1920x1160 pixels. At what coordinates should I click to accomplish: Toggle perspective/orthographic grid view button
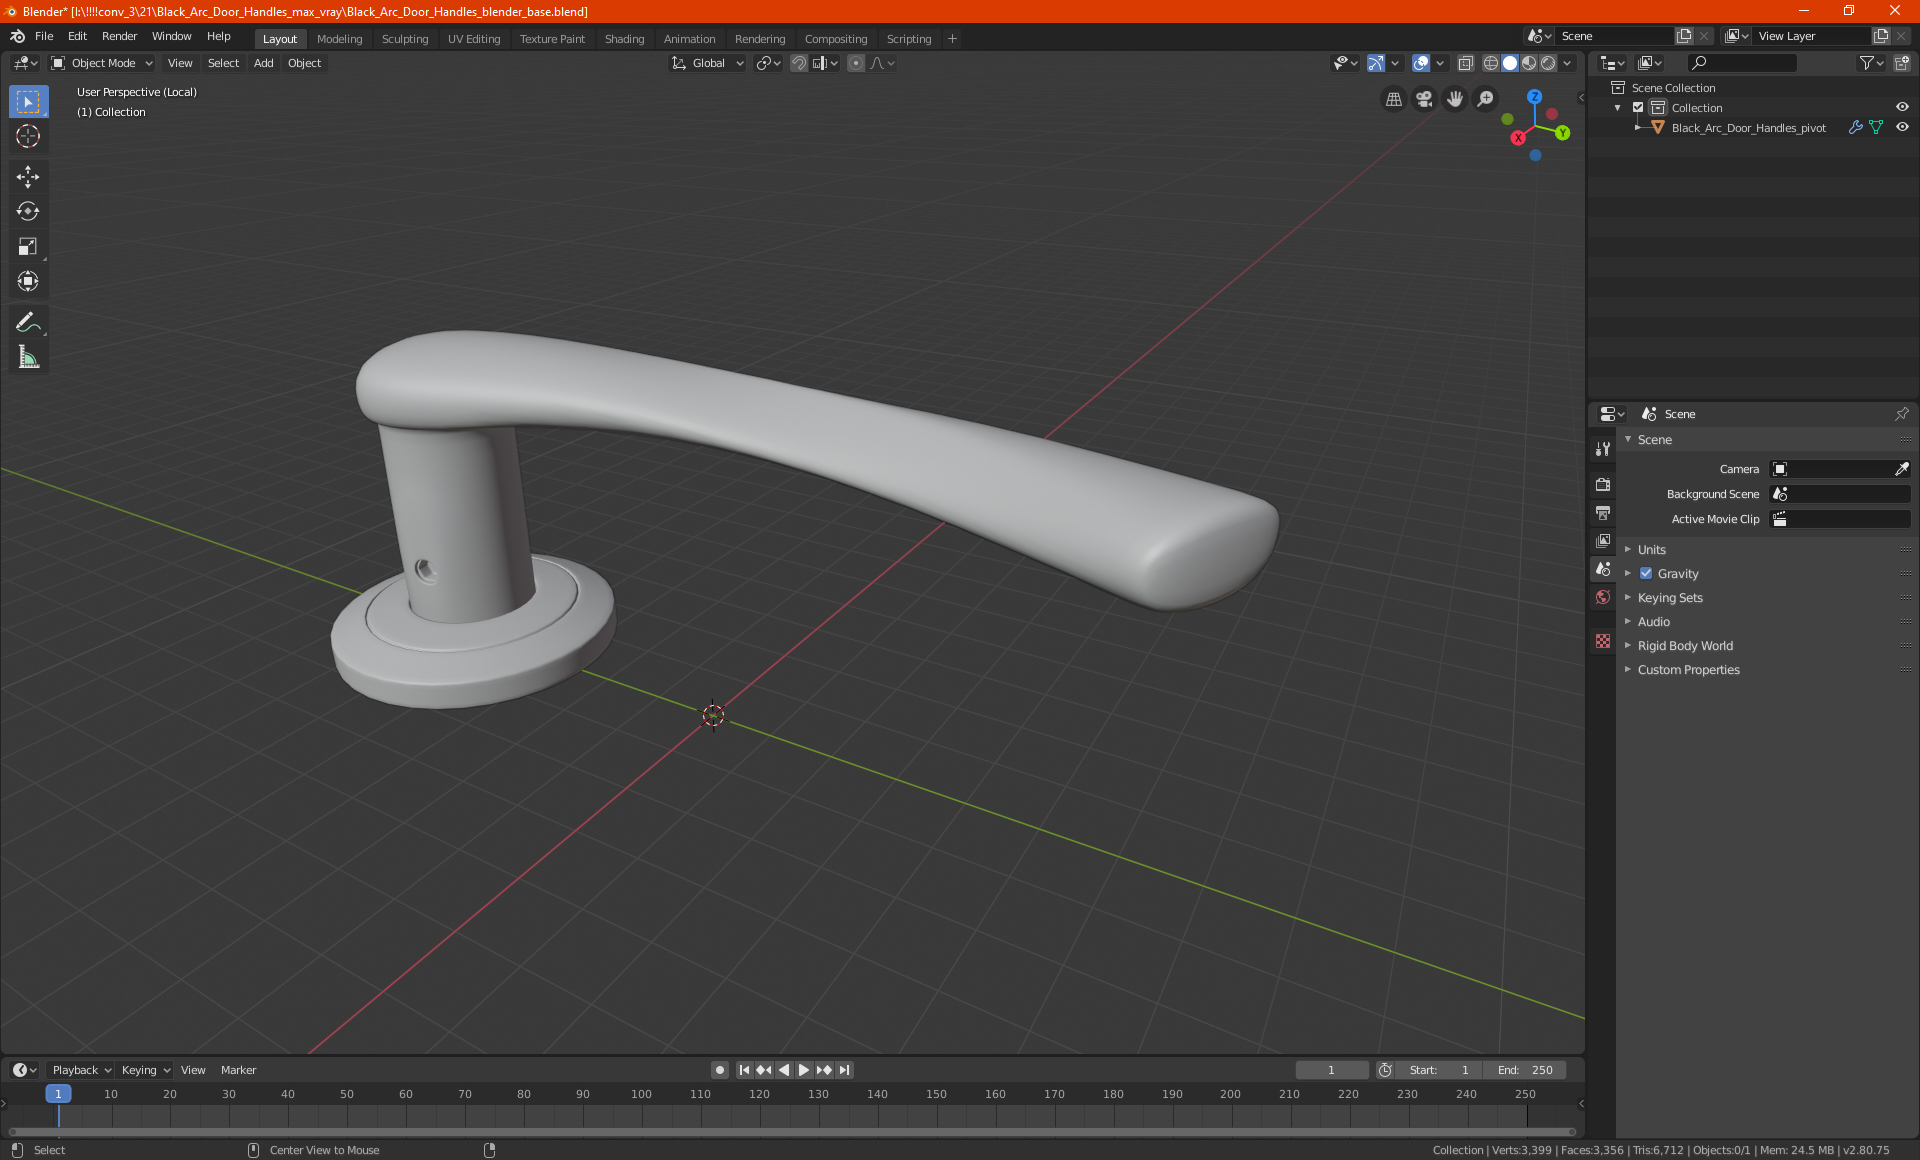tap(1393, 99)
